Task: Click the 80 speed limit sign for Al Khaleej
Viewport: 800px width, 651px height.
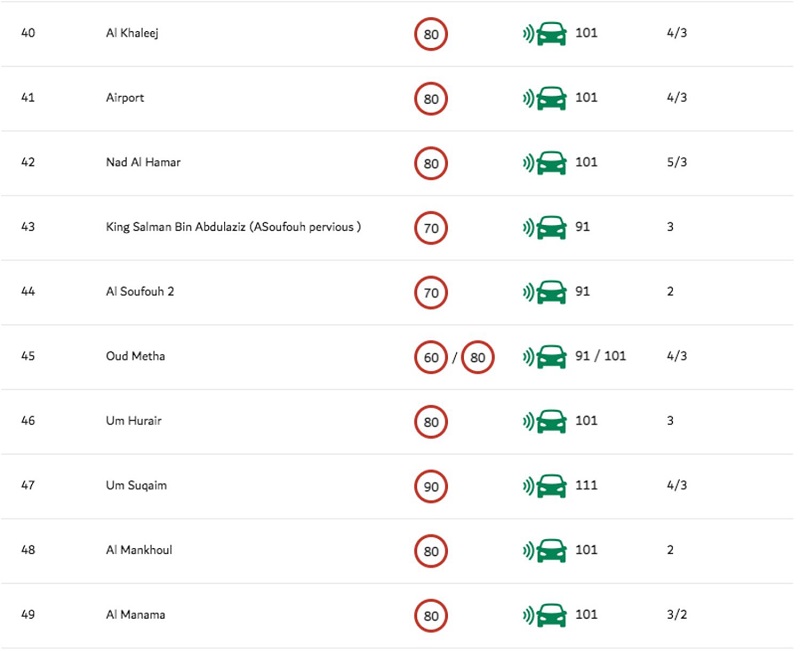Action: pos(431,34)
